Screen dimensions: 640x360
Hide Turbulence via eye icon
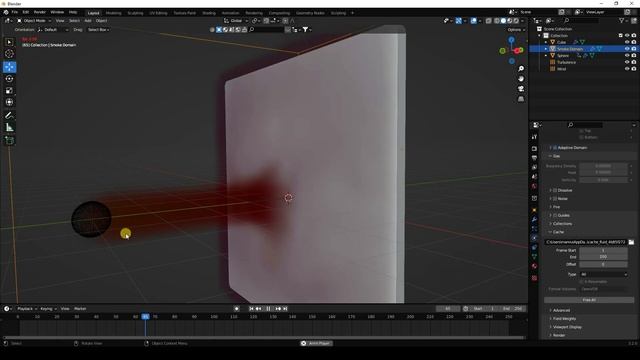(627, 62)
